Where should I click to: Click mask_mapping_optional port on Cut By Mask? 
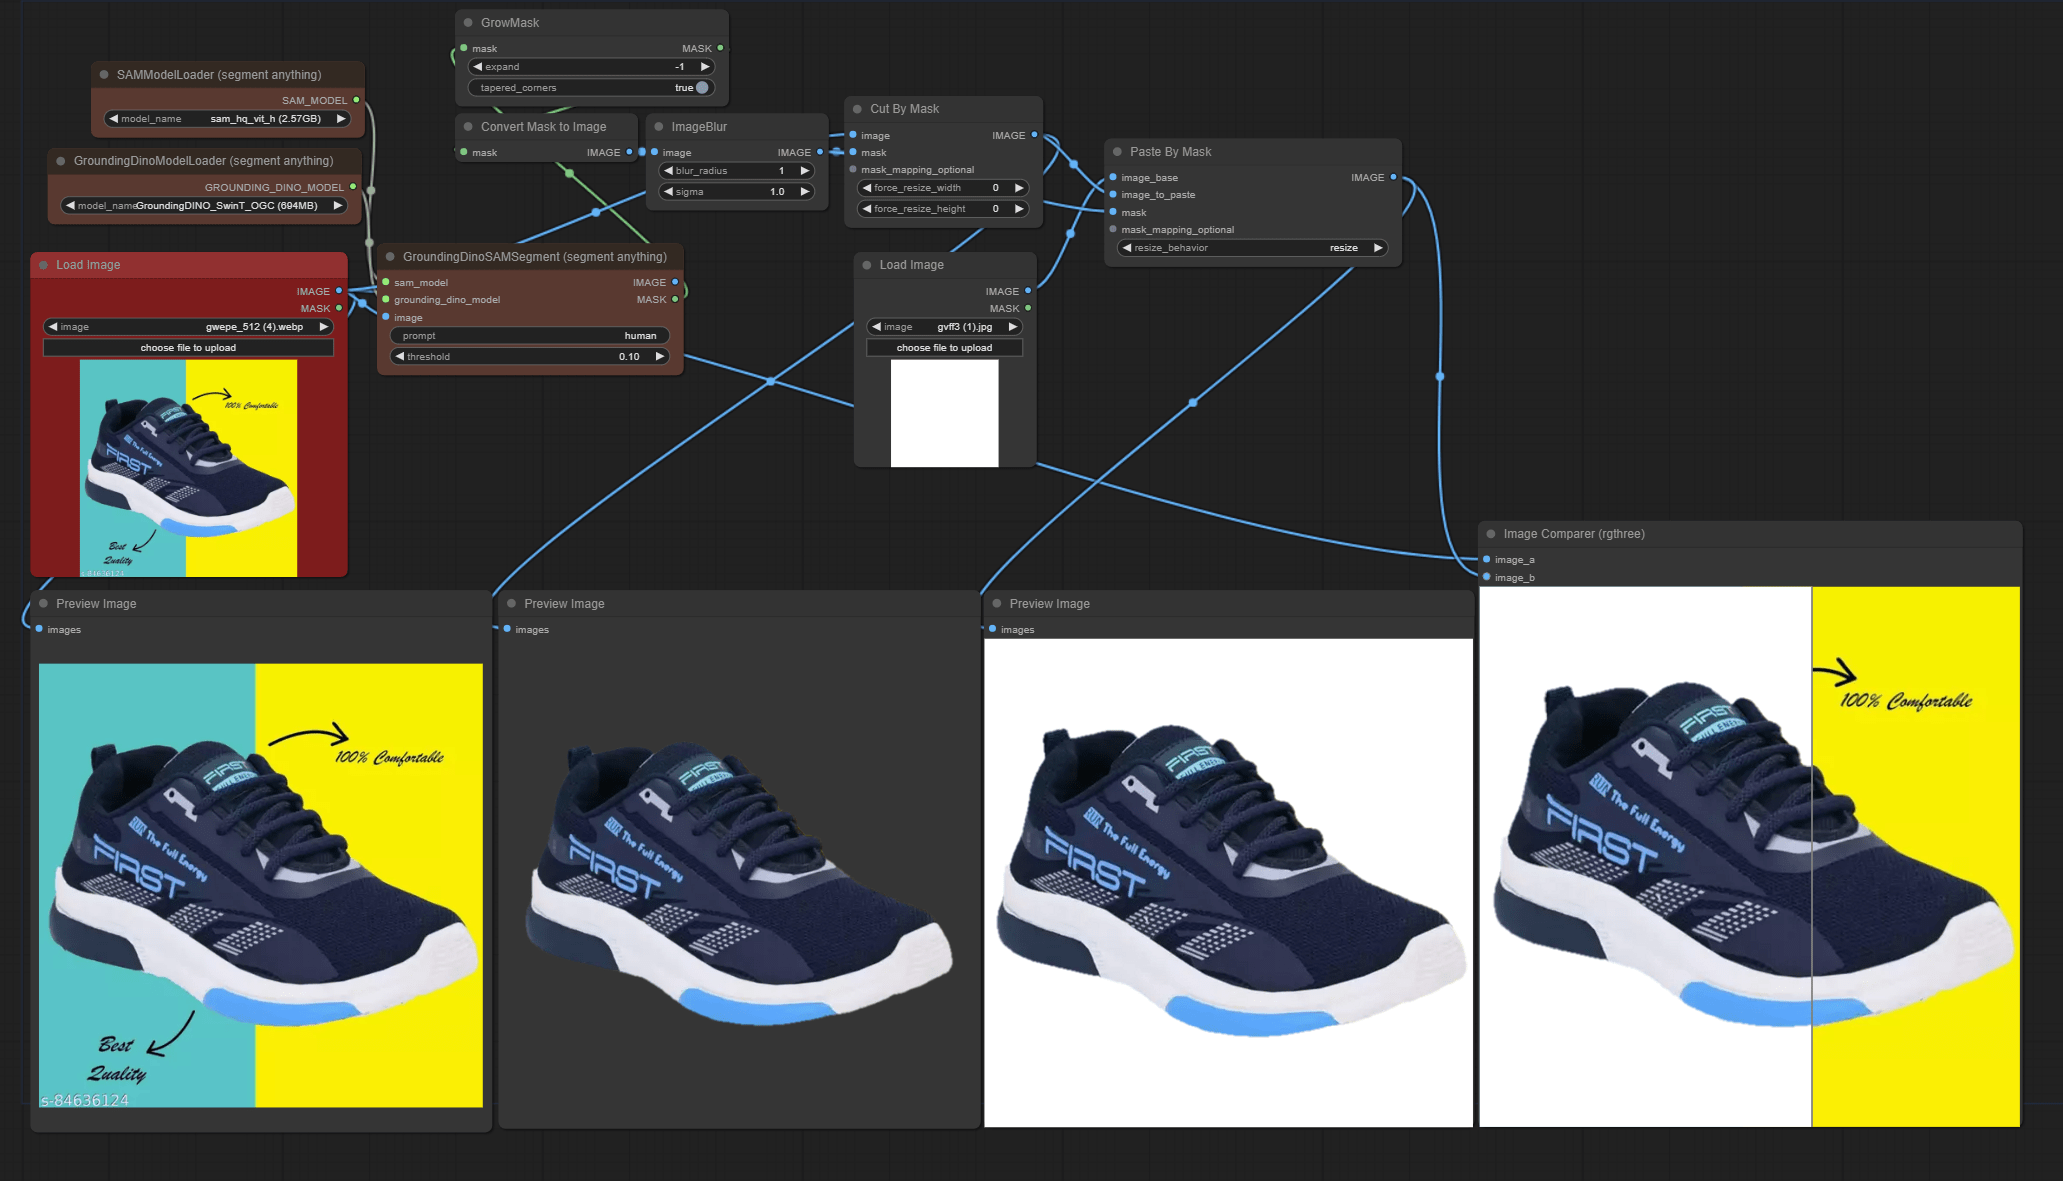853,170
